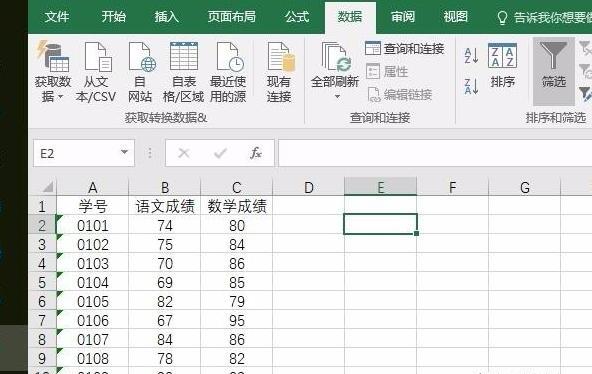
Task: Click the 告诉我你想要做什么 search box
Action: pos(544,17)
